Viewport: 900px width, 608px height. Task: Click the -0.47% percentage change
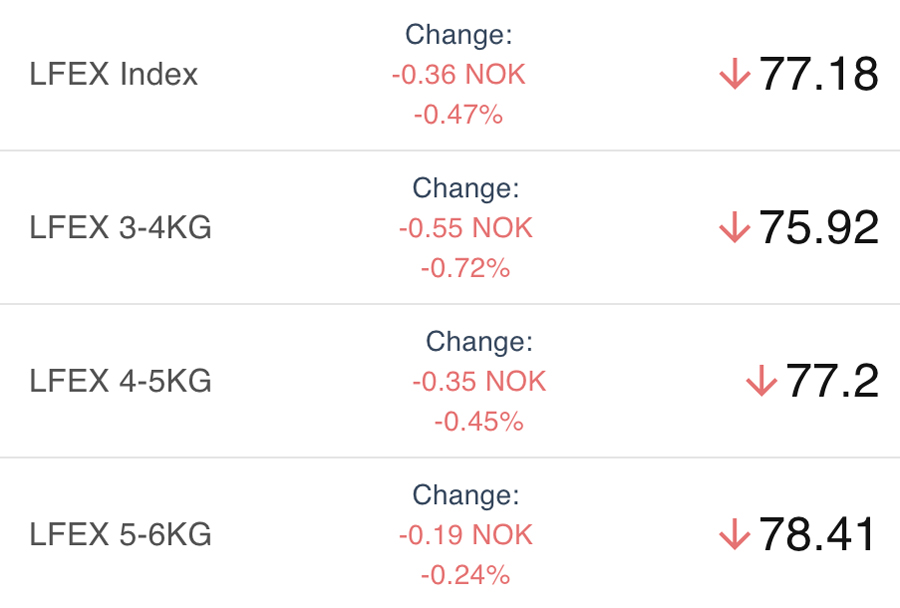point(458,115)
